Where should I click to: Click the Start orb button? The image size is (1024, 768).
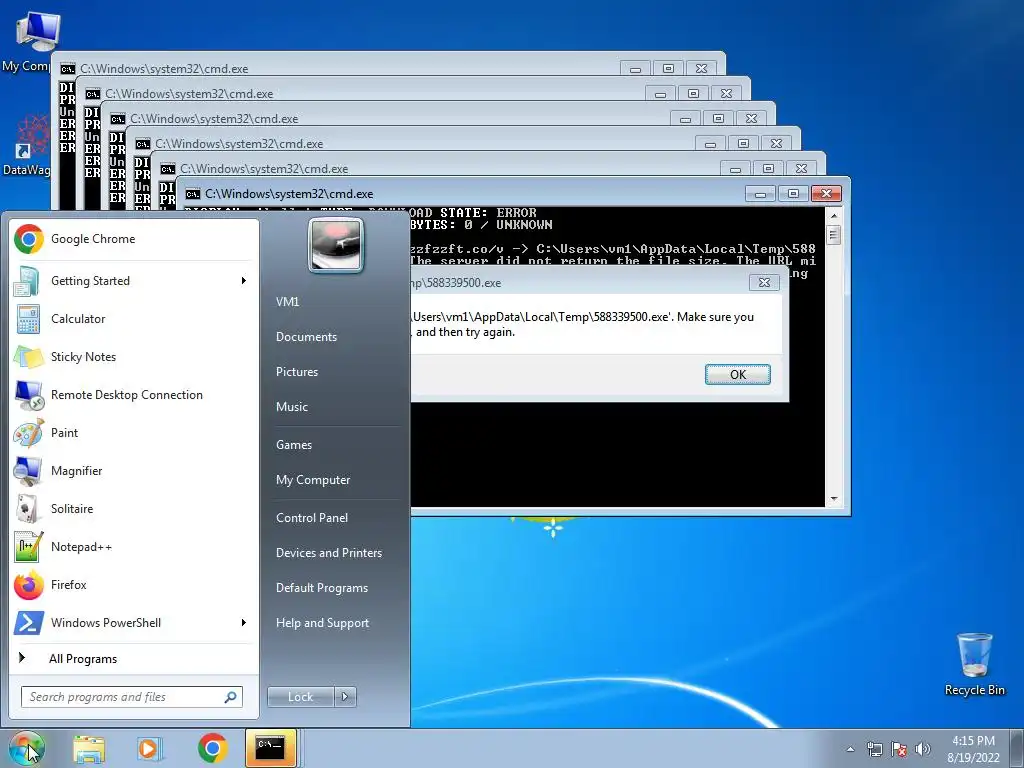pyautogui.click(x=27, y=748)
